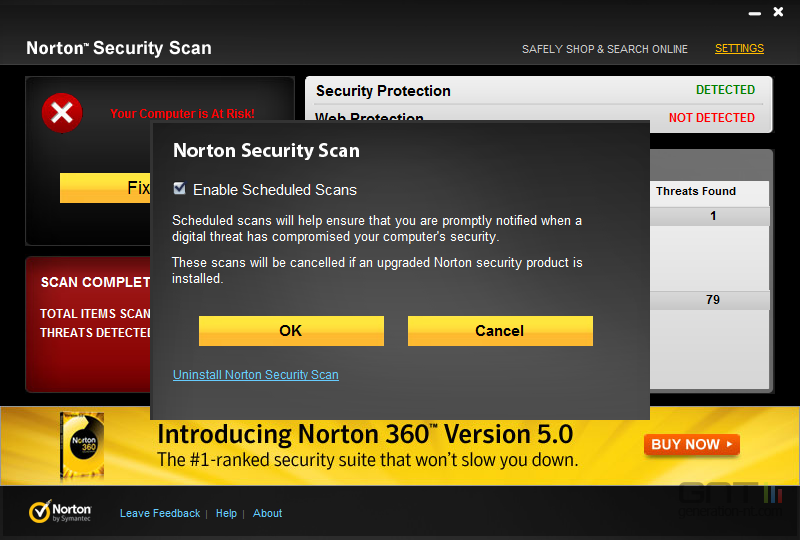Select the Security Protection row
Image resolution: width=800 pixels, height=540 pixels.
pos(539,91)
